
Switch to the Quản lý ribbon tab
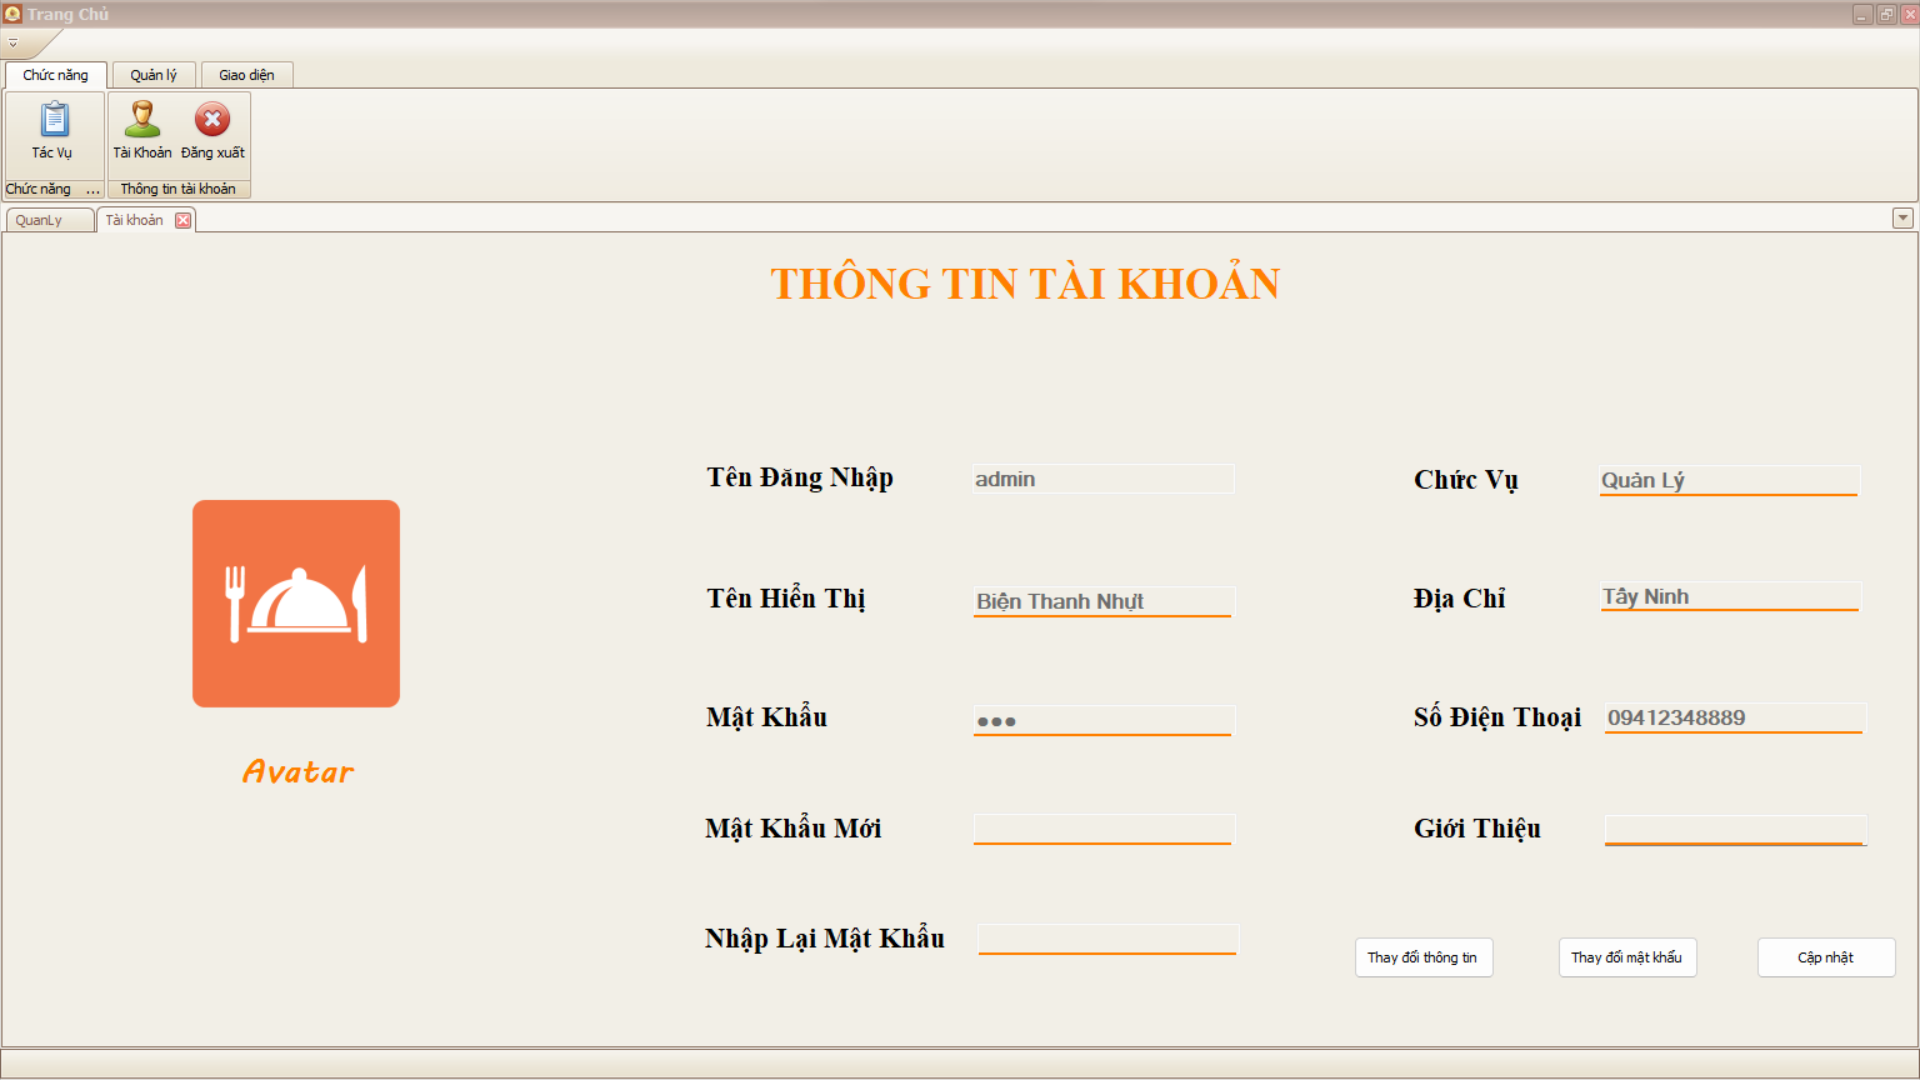point(153,75)
